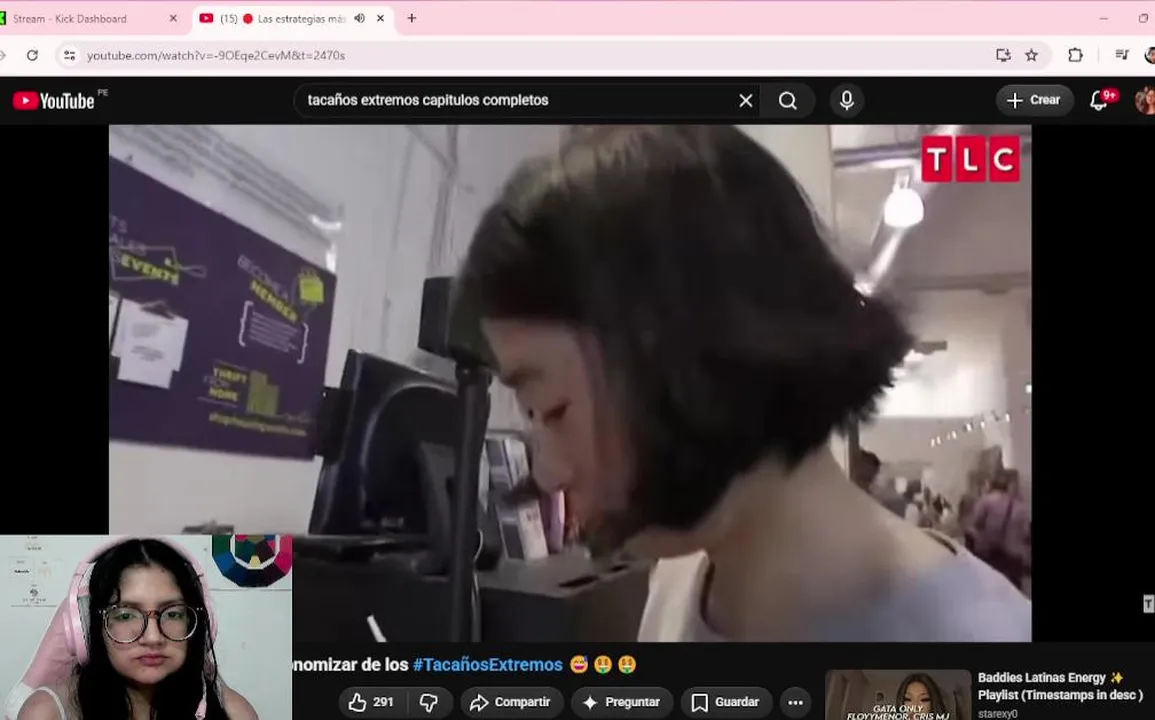Click the browser address bar URL
This screenshot has width=1155, height=720.
pos(216,55)
